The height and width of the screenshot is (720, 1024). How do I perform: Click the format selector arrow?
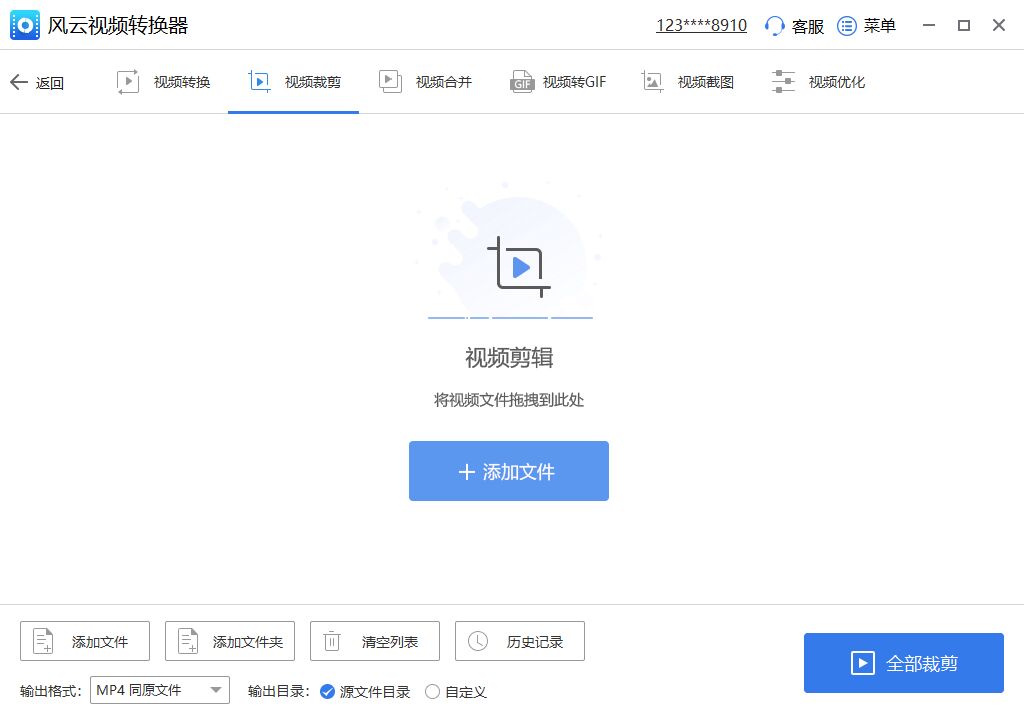(216, 690)
